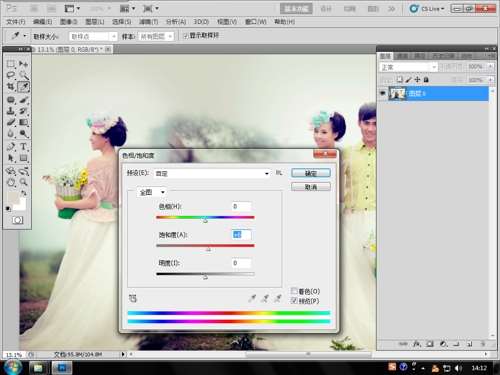Select the Rectangular Marquee tool
Image resolution: width=500 pixels, height=375 pixels.
11,63
